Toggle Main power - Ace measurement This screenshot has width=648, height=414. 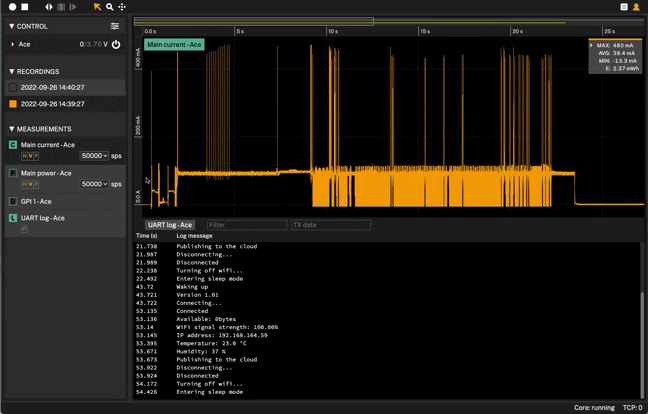pos(13,173)
